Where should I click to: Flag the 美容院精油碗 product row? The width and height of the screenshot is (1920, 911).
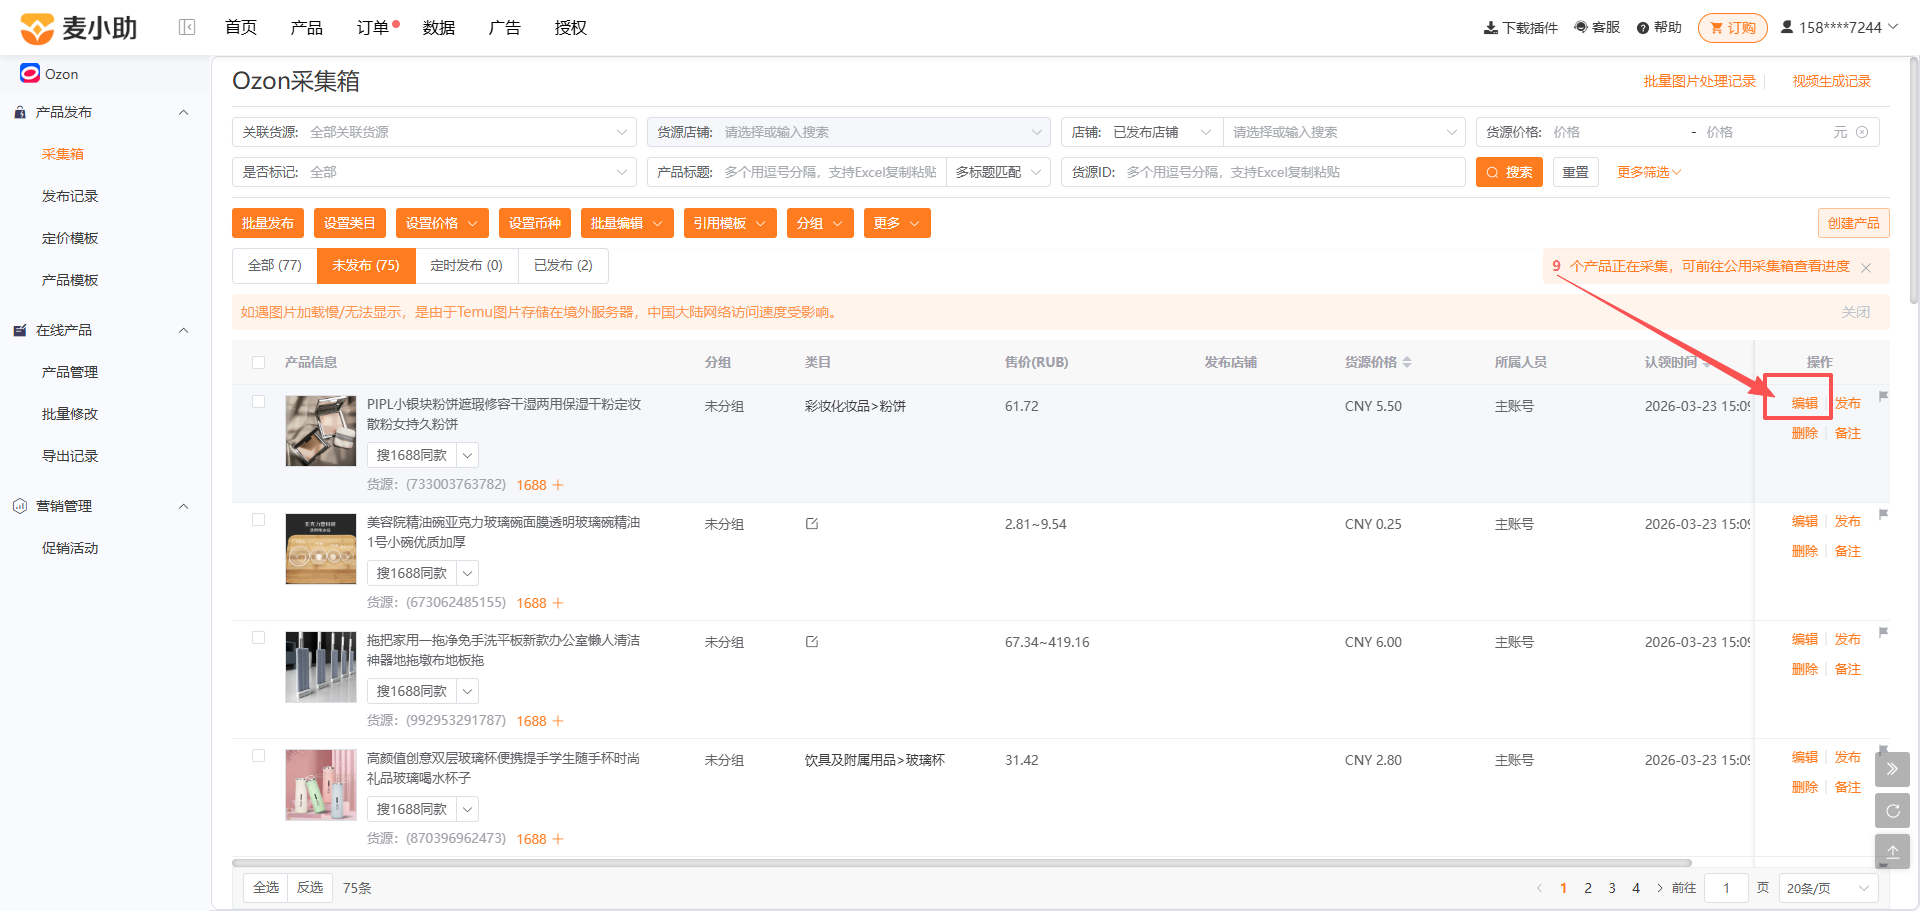[x=1883, y=515]
